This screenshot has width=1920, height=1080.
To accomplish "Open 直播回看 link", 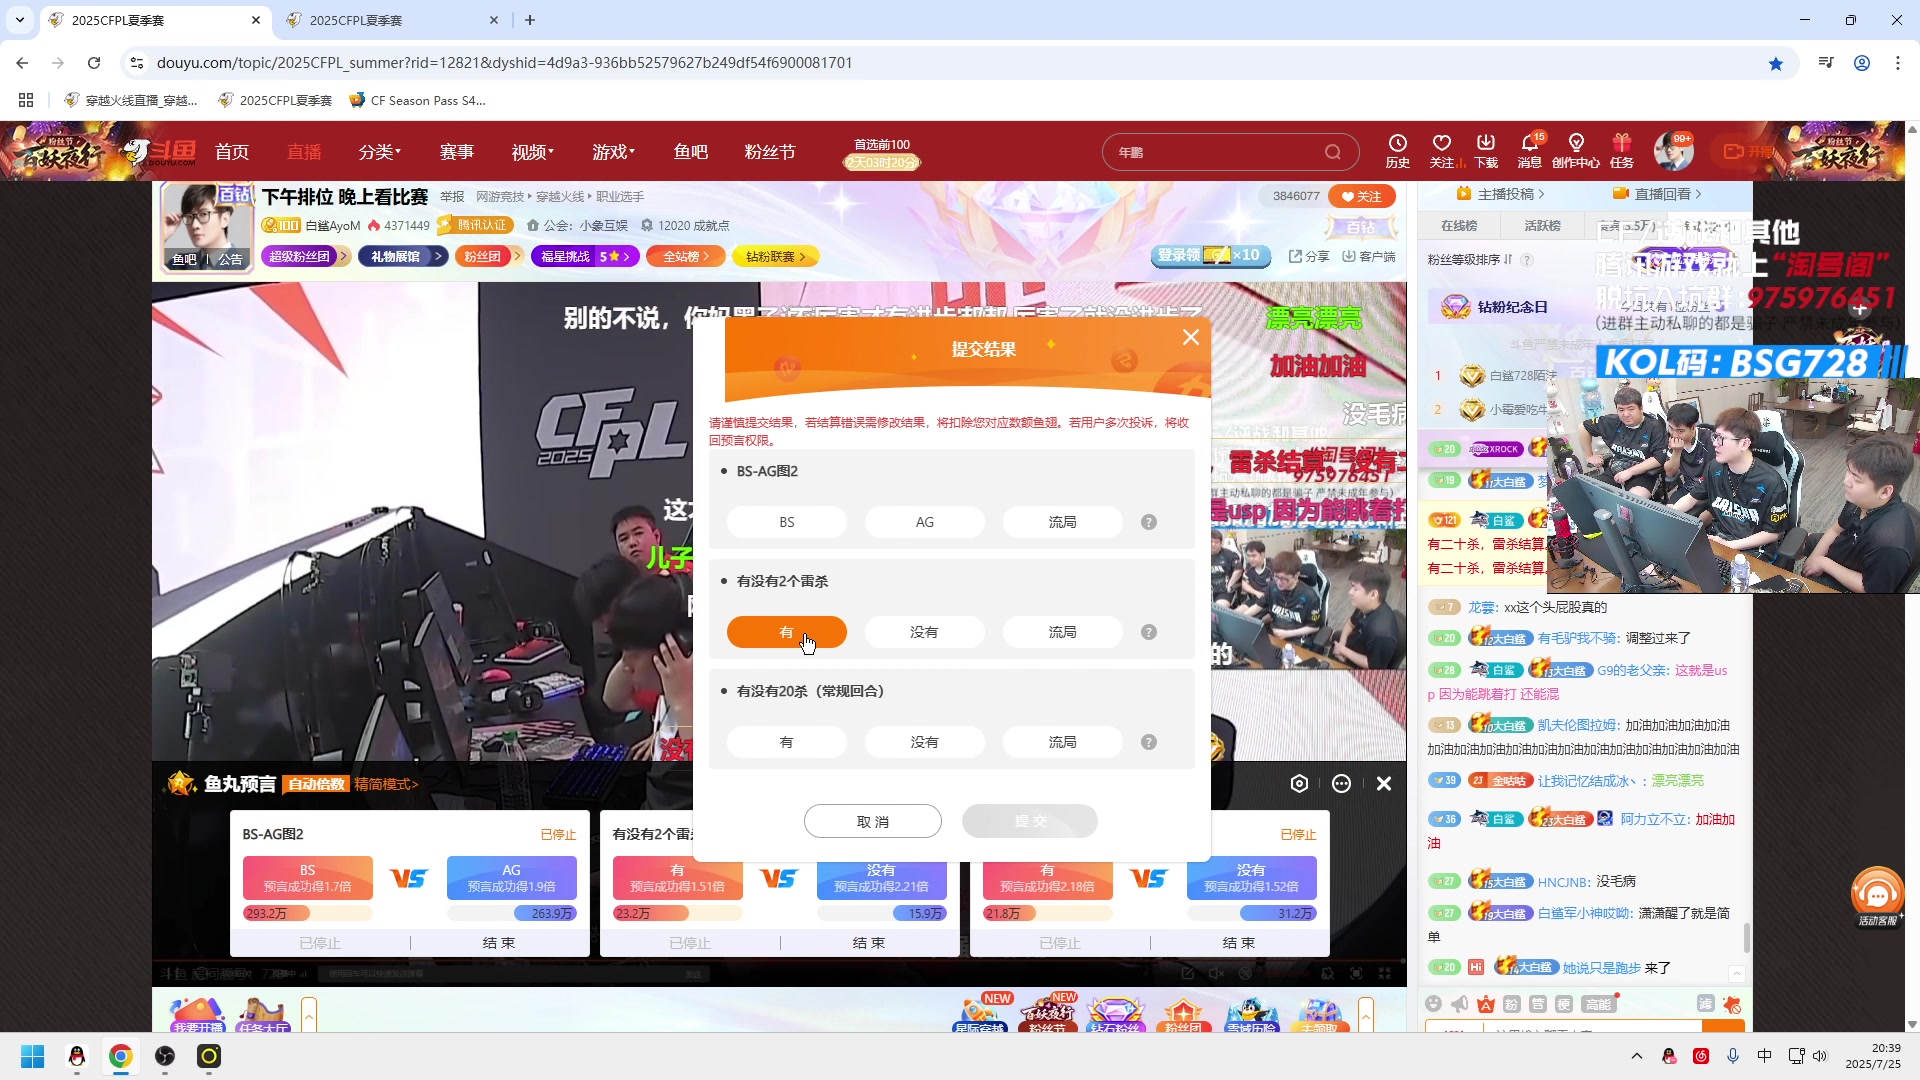I will tap(1657, 194).
